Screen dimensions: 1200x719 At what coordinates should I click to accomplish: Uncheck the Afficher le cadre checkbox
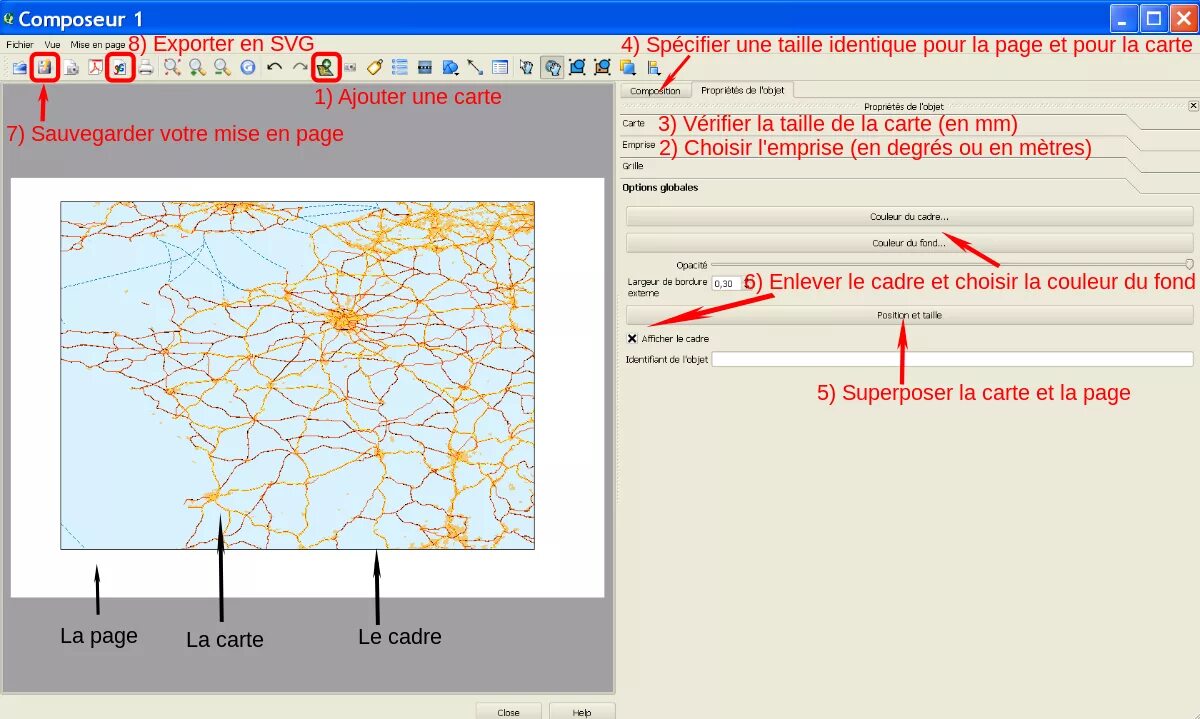point(632,339)
